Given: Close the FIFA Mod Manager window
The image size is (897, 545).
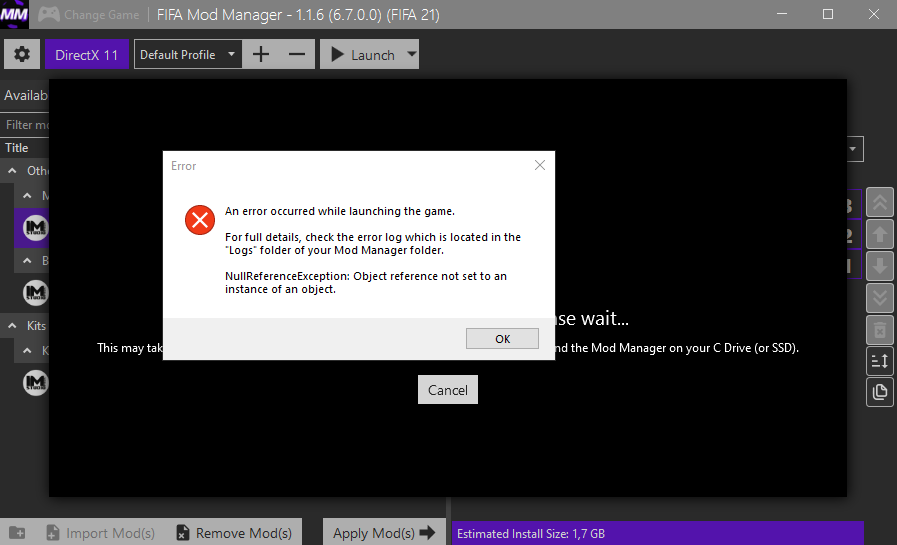Looking at the screenshot, I should [874, 14].
